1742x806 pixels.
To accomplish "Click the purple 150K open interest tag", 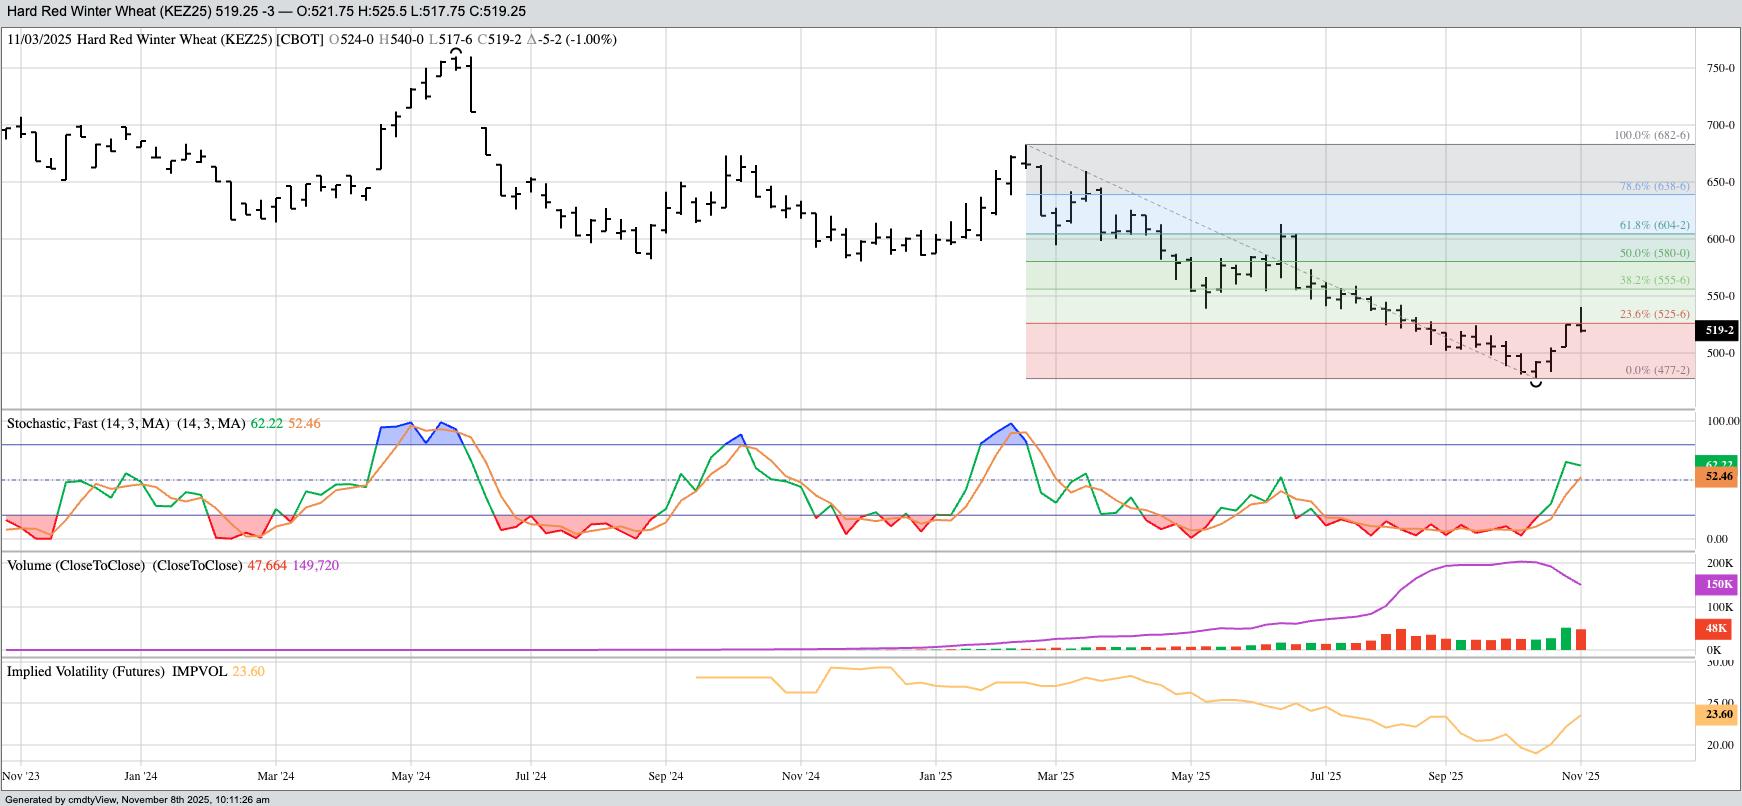I will [x=1718, y=585].
